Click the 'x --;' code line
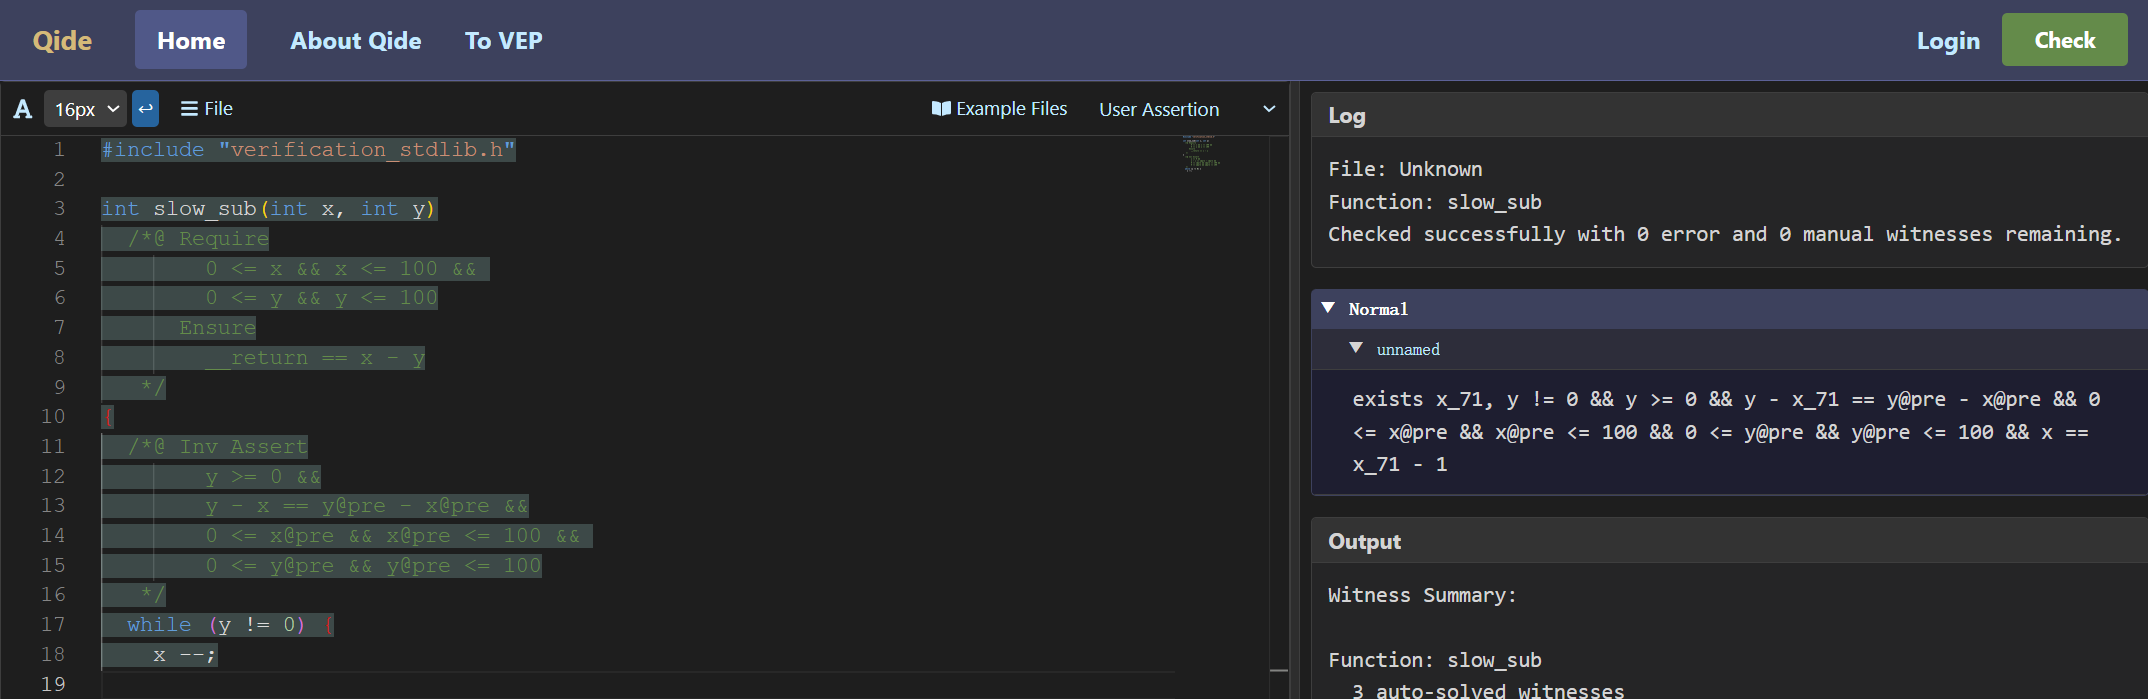The height and width of the screenshot is (699, 2148). 184,655
